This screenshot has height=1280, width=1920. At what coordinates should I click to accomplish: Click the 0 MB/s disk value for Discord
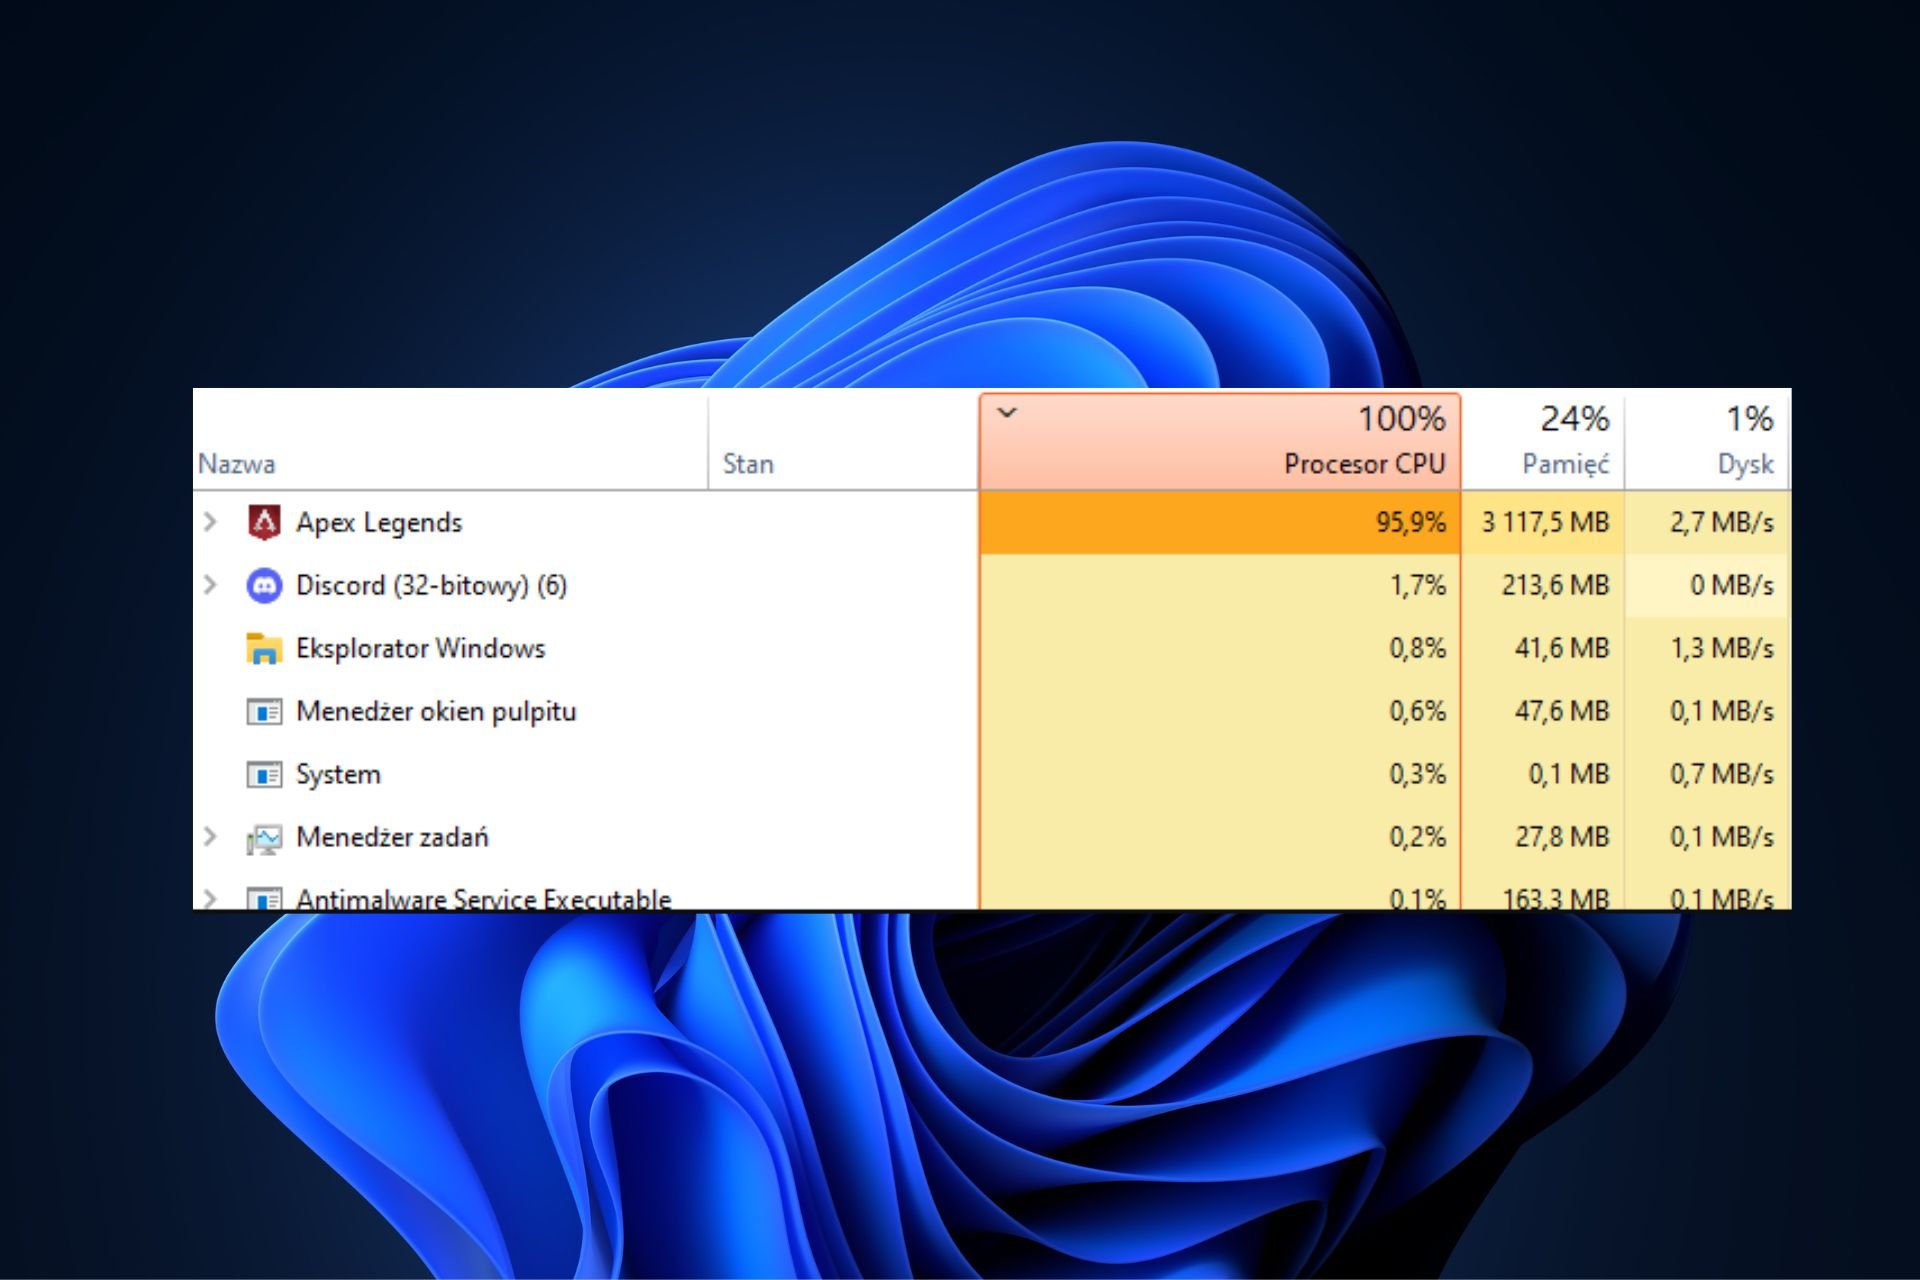[1731, 585]
